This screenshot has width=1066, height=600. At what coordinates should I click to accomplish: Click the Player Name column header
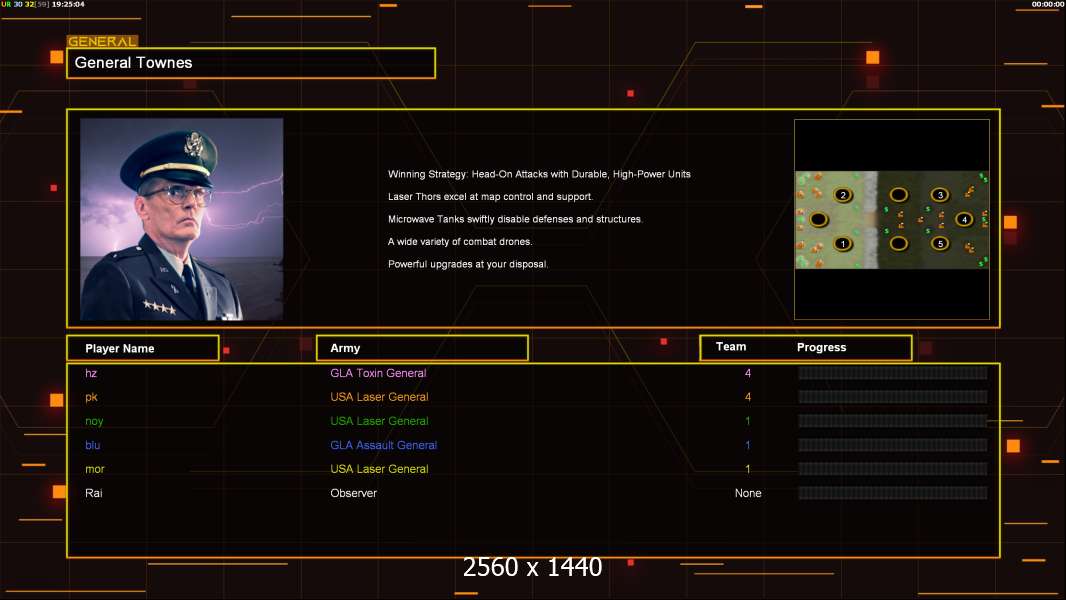142,348
